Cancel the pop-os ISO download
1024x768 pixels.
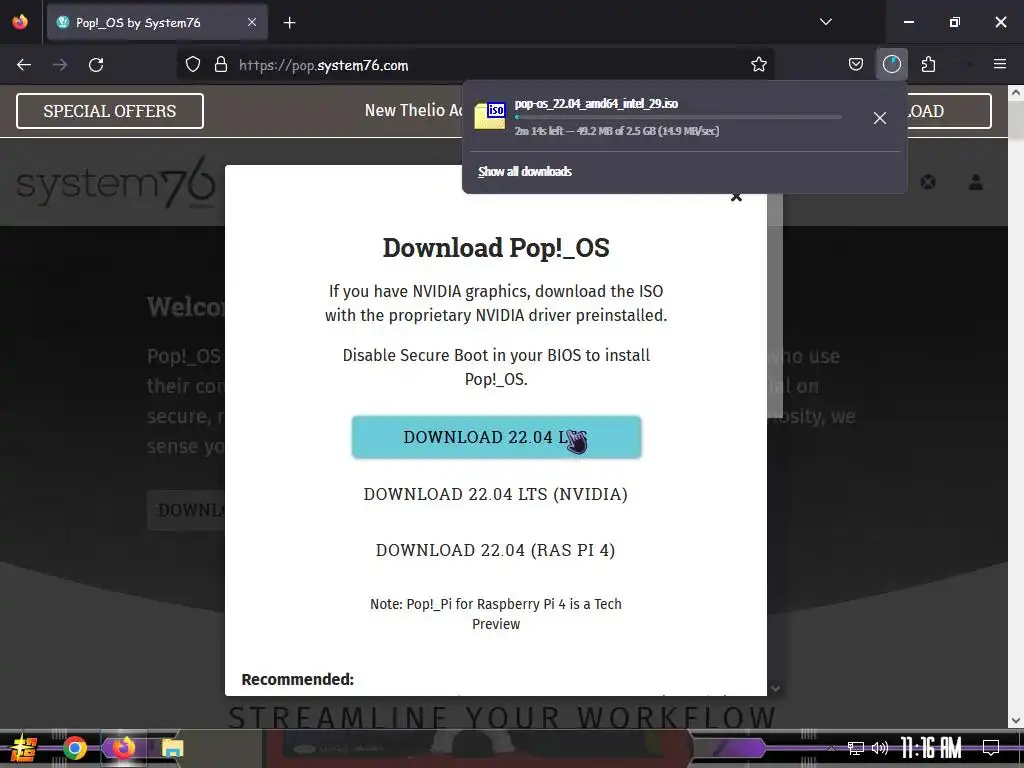click(880, 118)
